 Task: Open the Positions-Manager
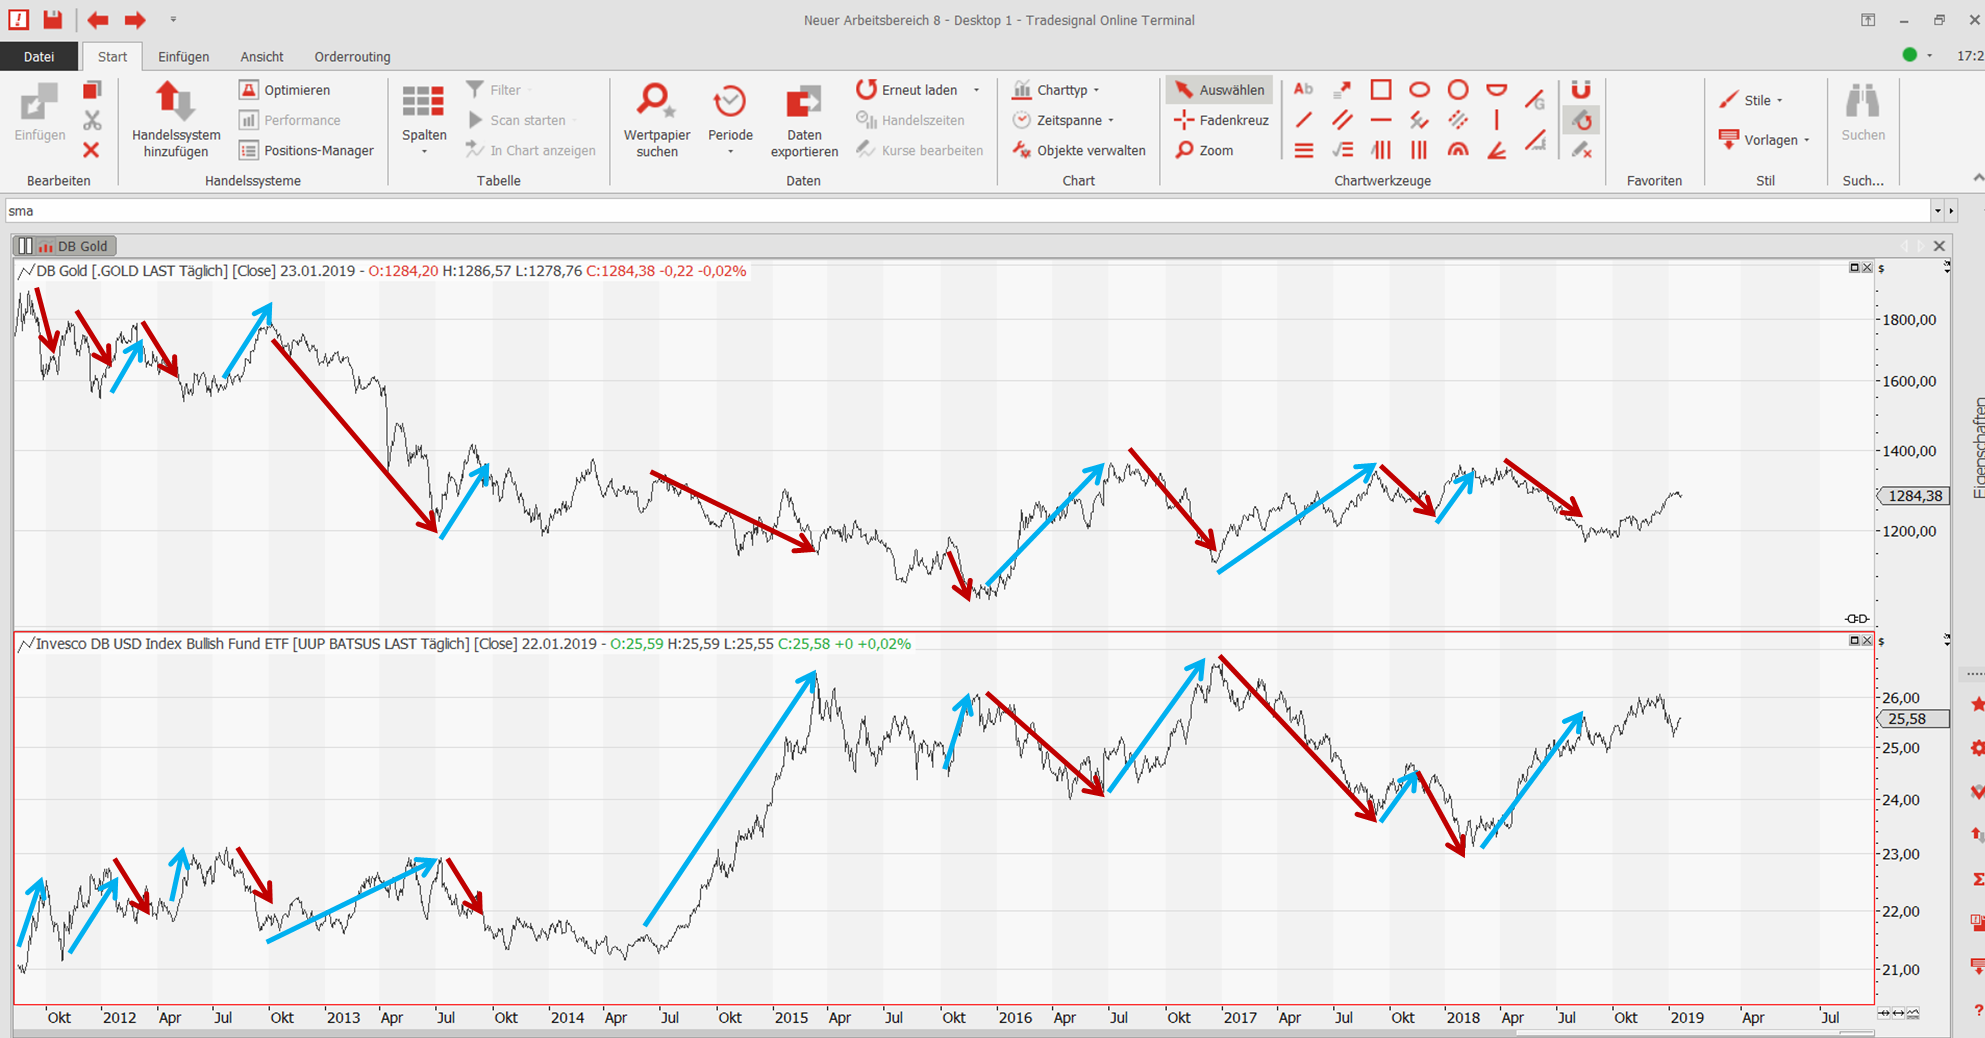(x=307, y=150)
